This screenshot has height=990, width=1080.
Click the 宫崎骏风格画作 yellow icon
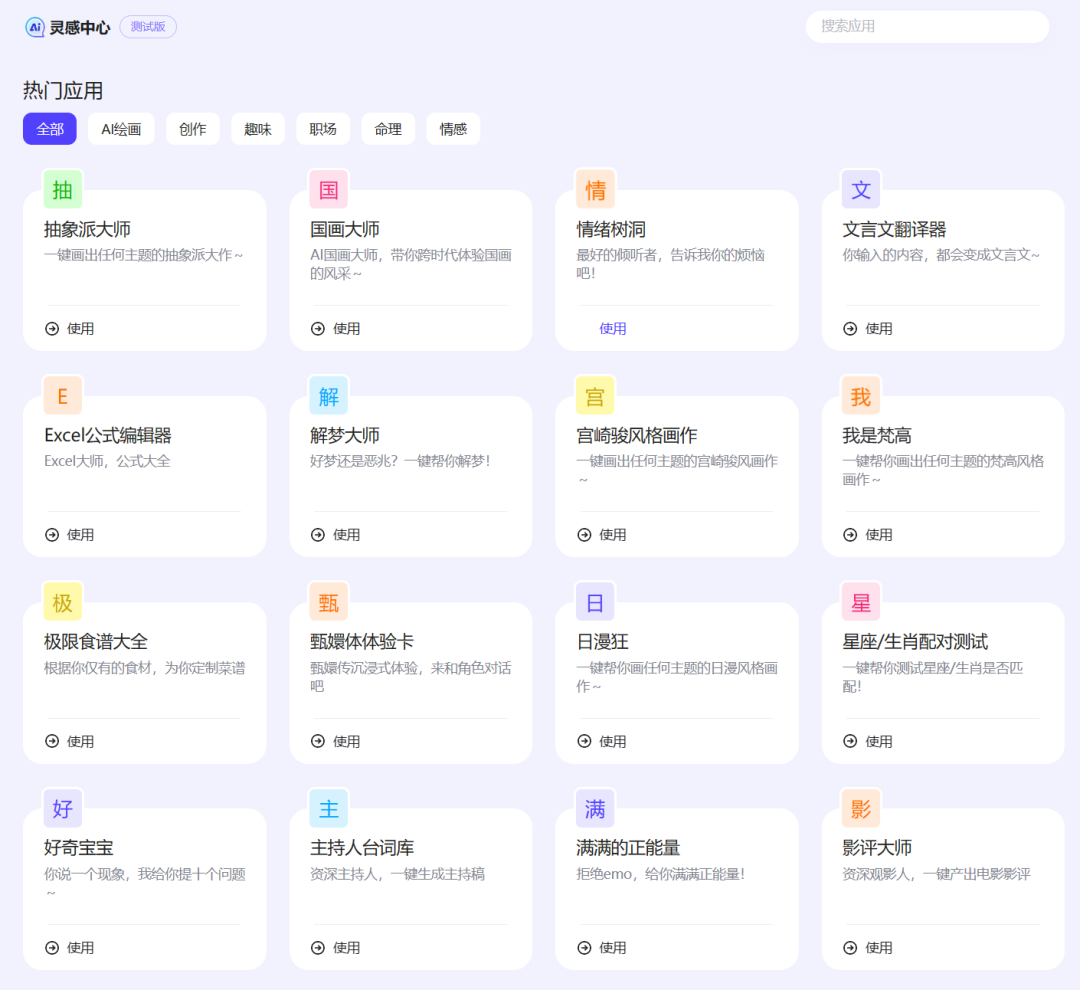[x=595, y=396]
